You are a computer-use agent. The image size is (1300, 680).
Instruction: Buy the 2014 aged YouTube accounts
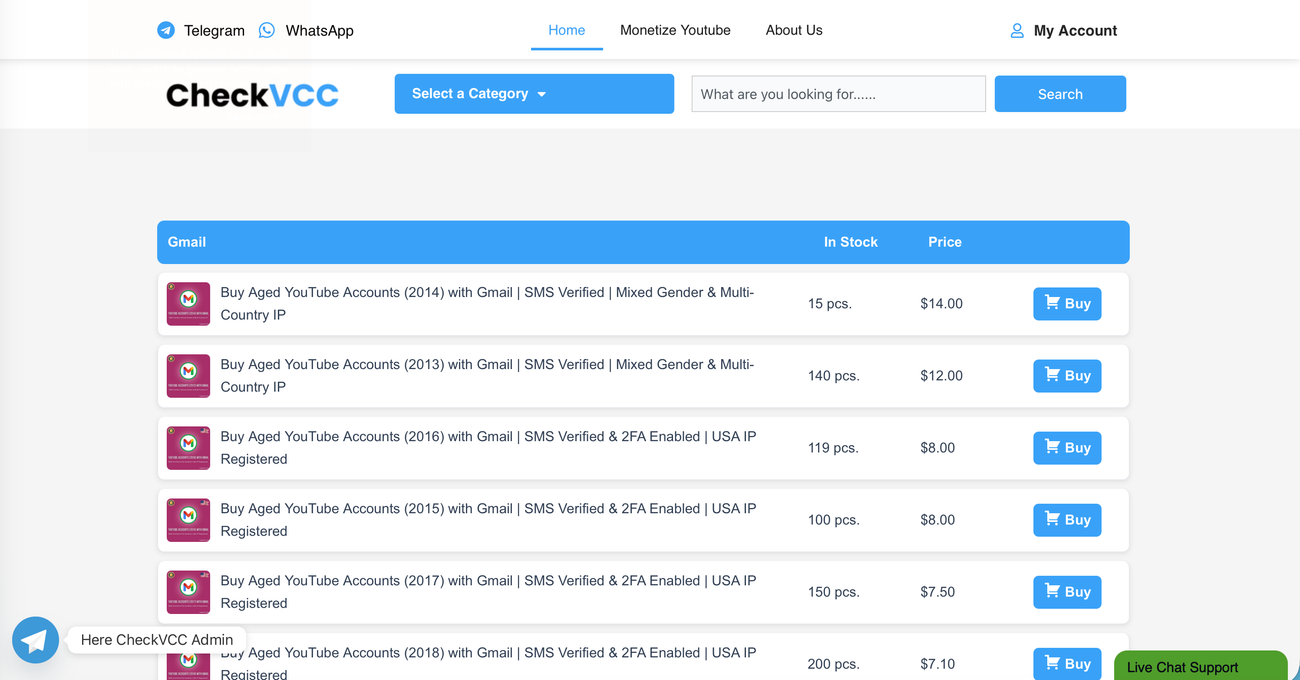pyautogui.click(x=1067, y=304)
